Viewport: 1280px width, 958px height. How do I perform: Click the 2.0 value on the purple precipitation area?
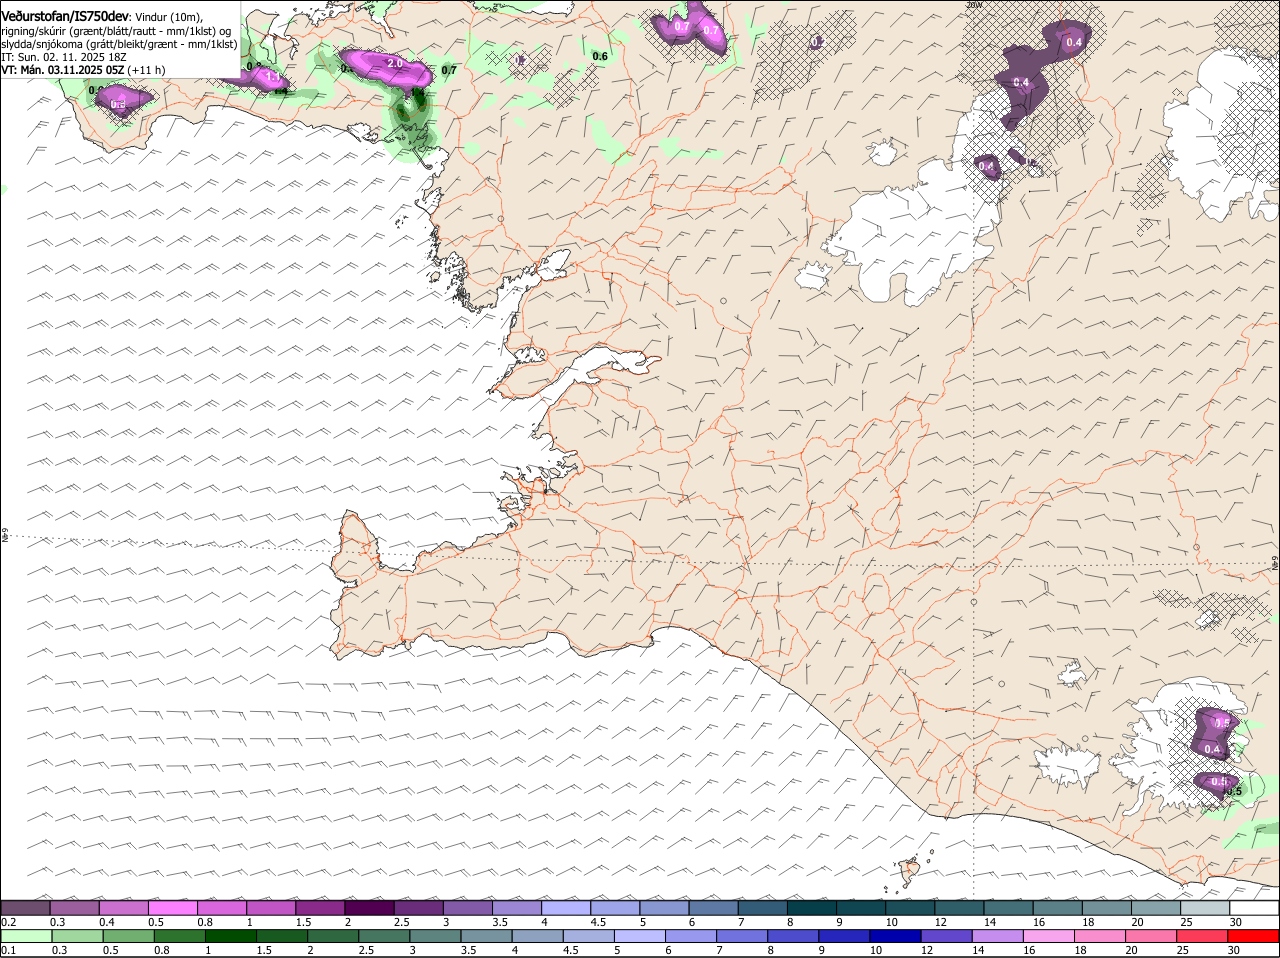[394, 64]
